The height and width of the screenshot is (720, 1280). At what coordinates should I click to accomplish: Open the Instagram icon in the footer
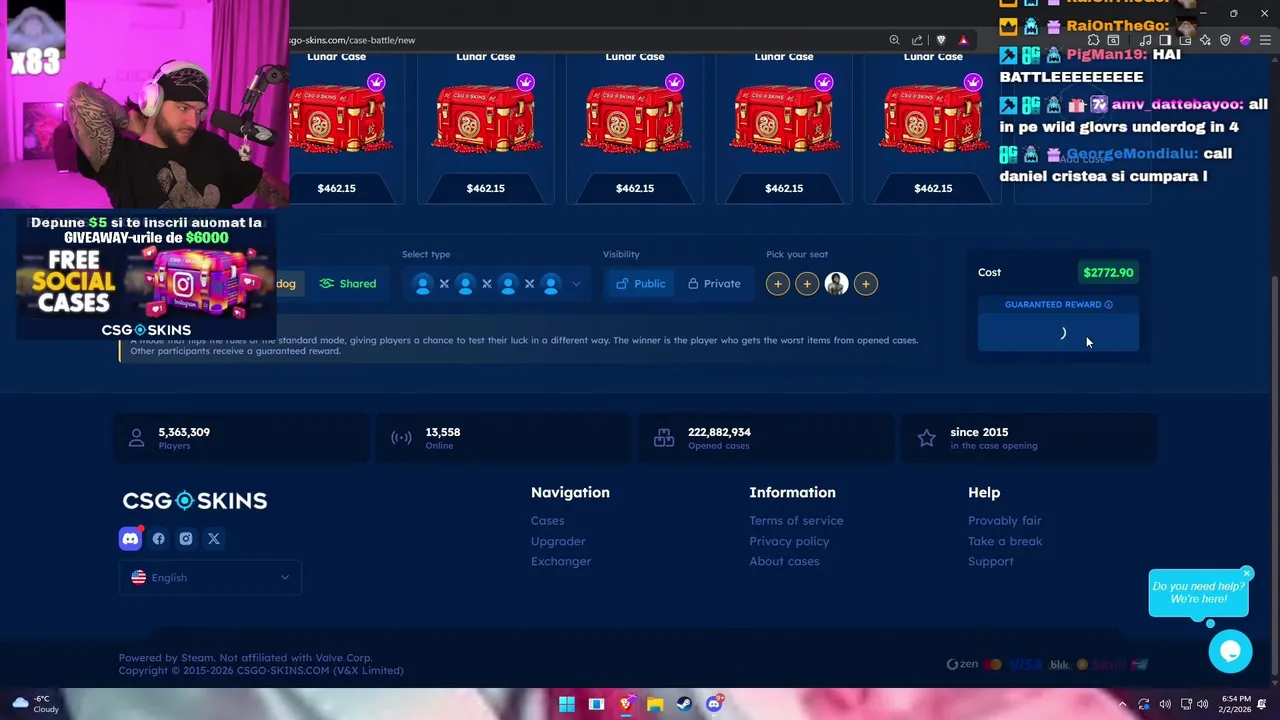186,539
